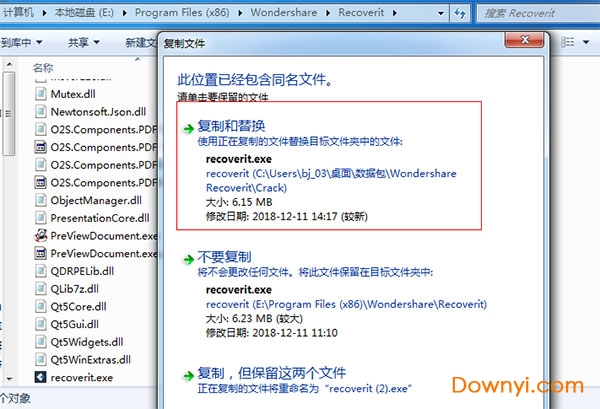Click the file list scrollbar thumb
Screen dimensions: 600x409
pos(9,114)
